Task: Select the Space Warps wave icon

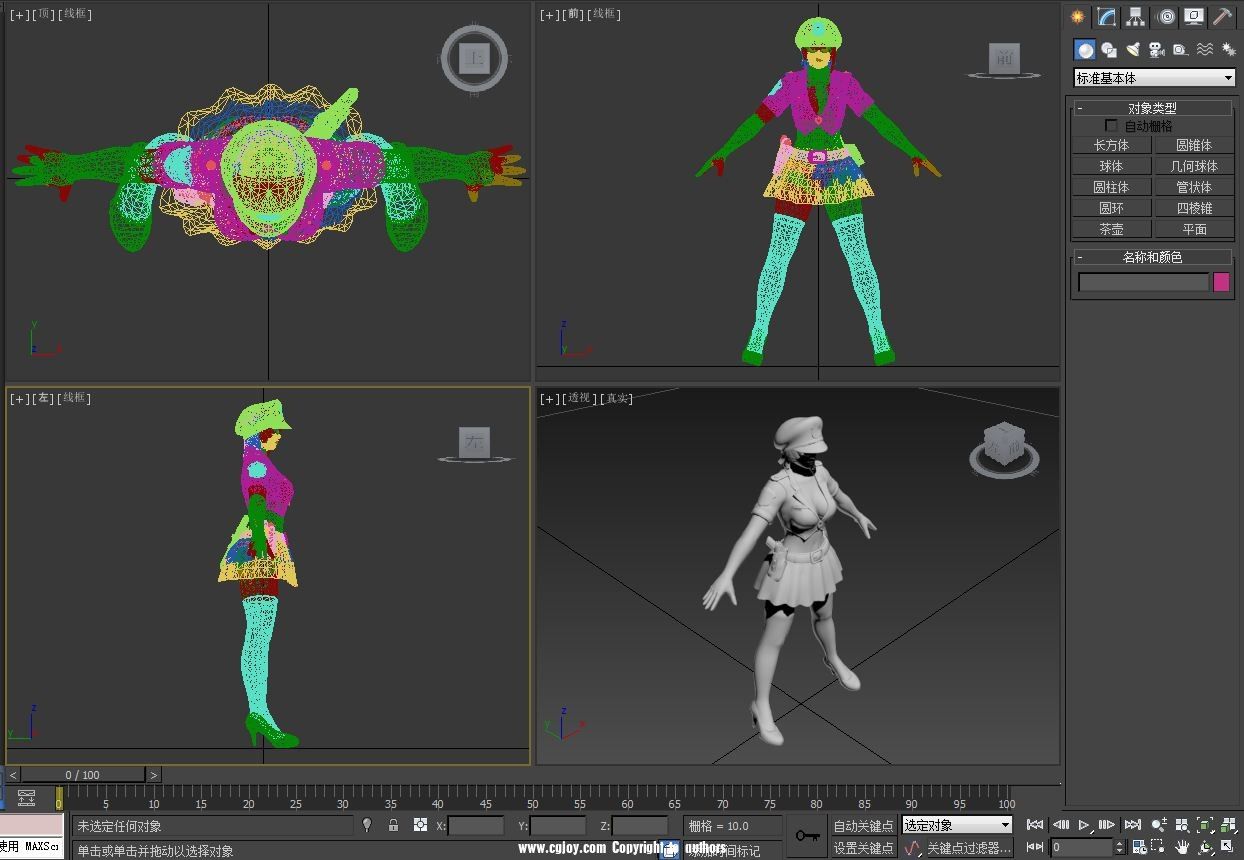Action: click(x=1204, y=49)
